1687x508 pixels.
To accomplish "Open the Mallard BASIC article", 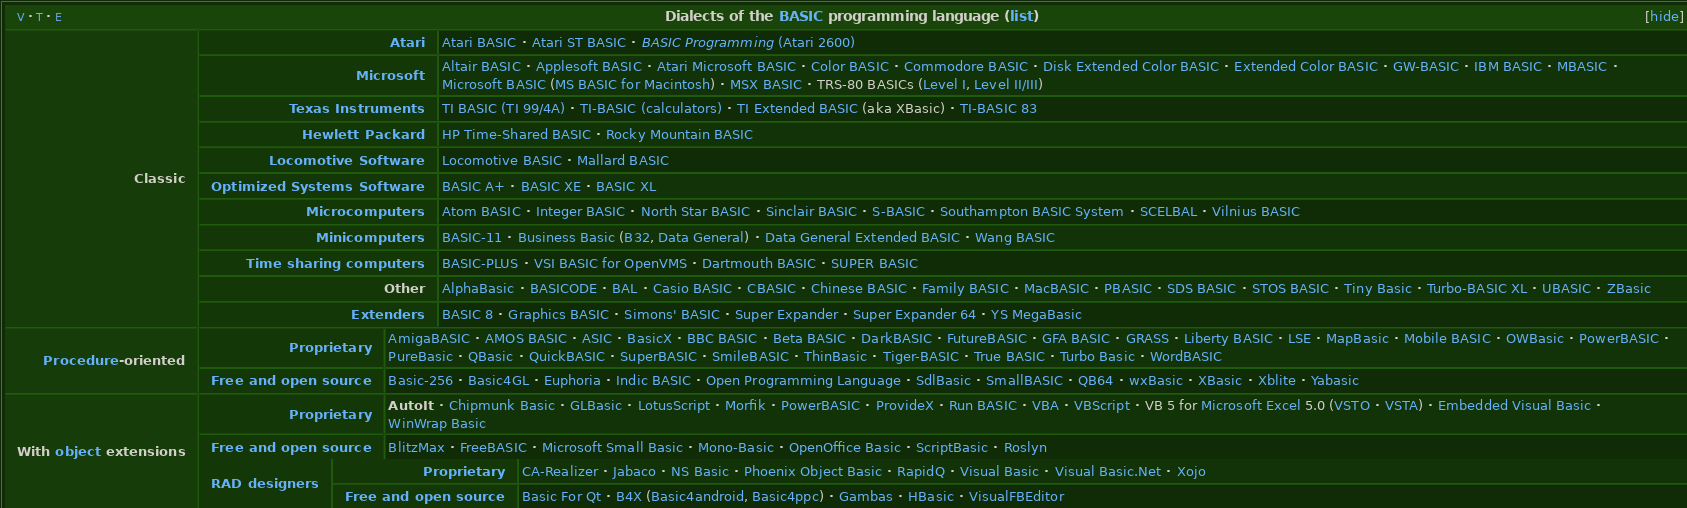I will pyautogui.click(x=623, y=160).
